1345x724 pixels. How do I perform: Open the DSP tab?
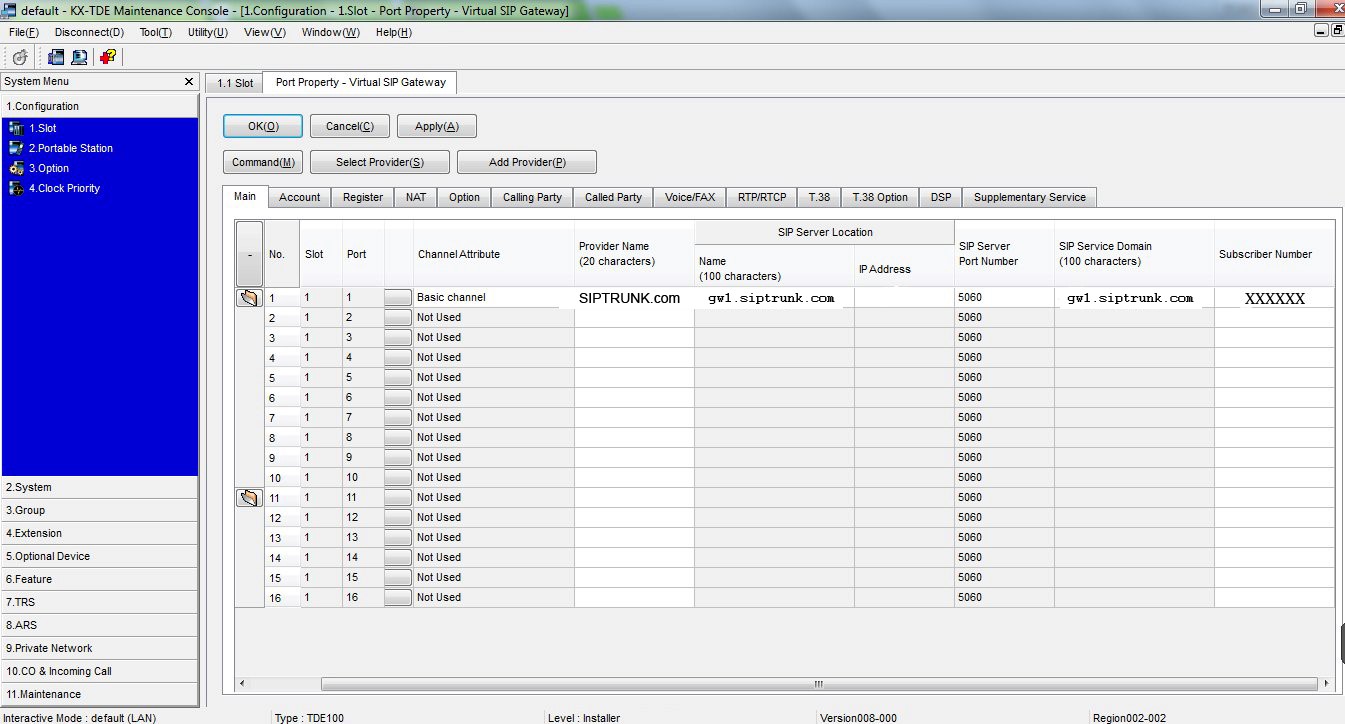[x=941, y=197]
